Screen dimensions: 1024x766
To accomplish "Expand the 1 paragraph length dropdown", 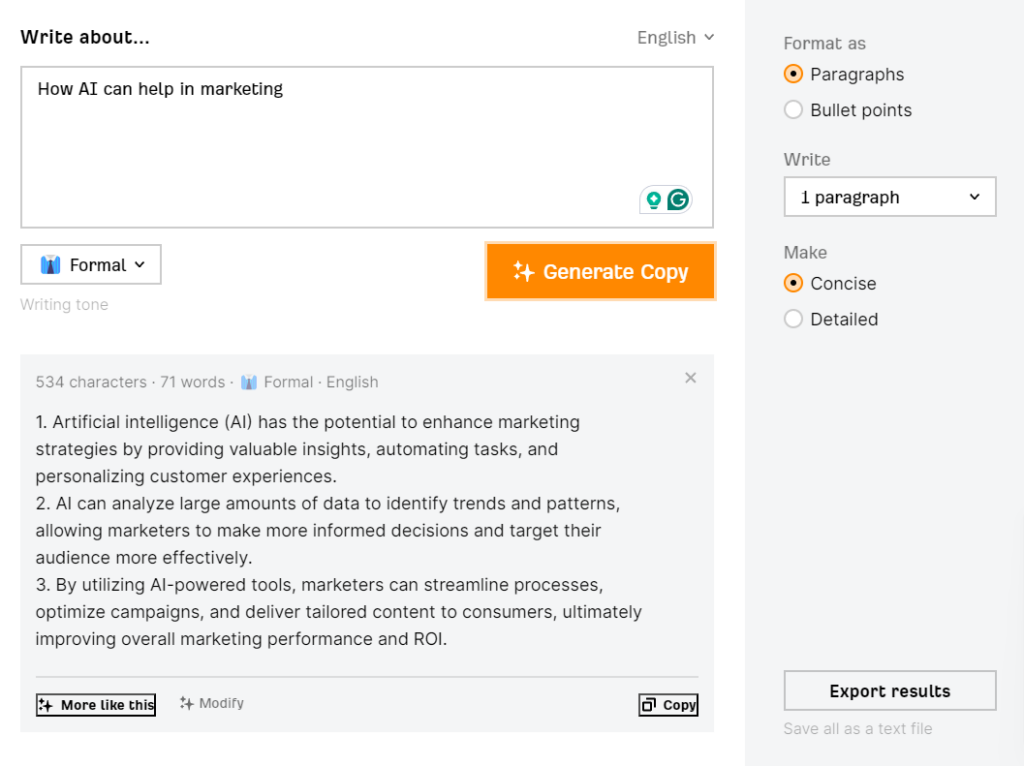I will [x=889, y=196].
